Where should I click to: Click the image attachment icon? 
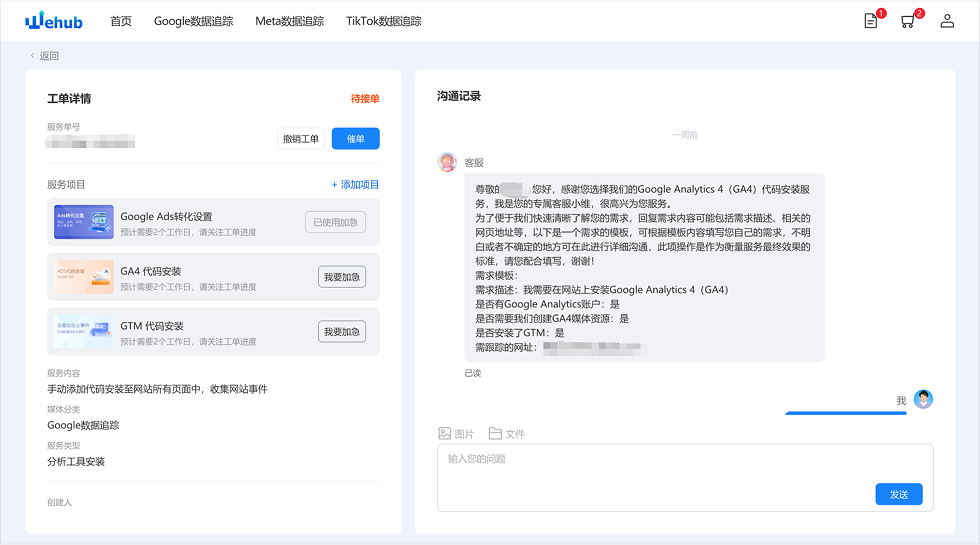[x=445, y=434]
